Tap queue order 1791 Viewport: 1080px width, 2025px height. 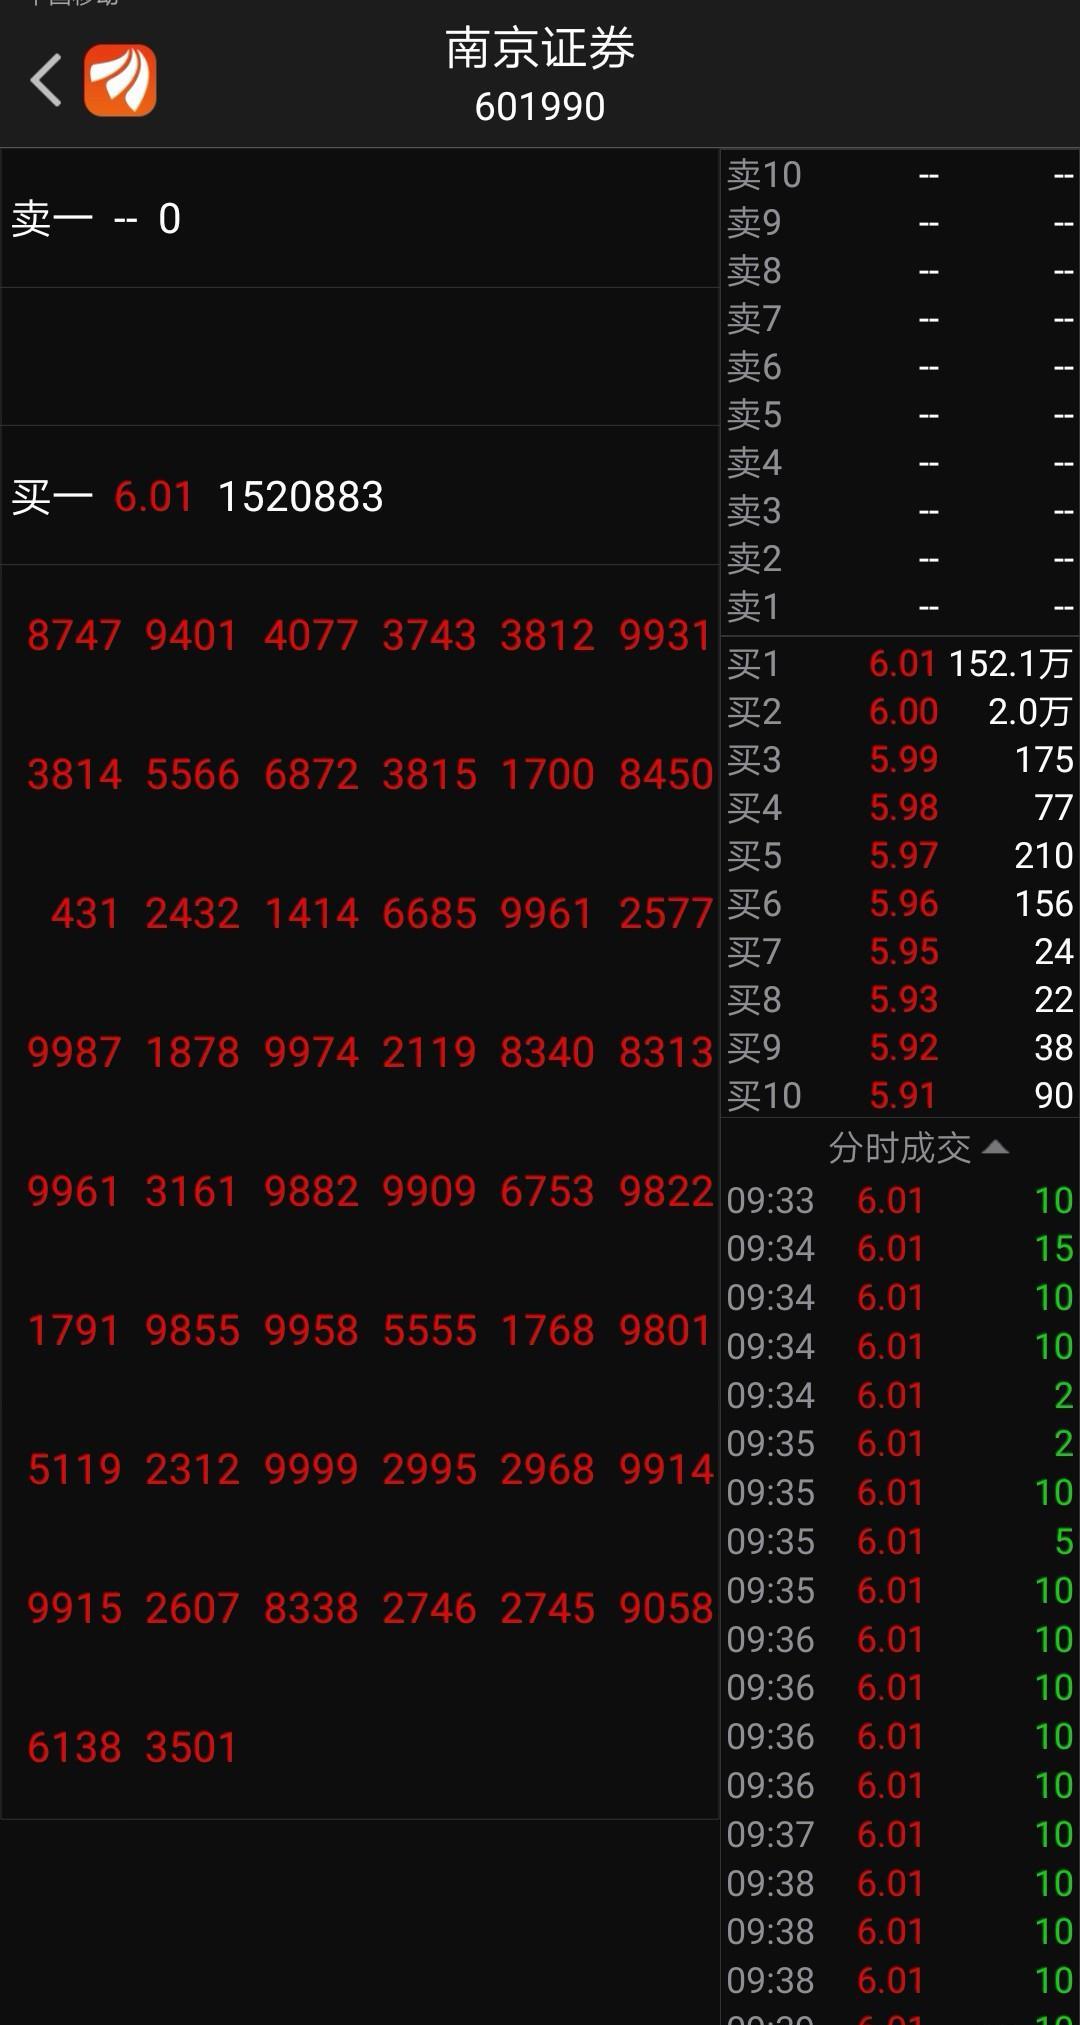74,1330
